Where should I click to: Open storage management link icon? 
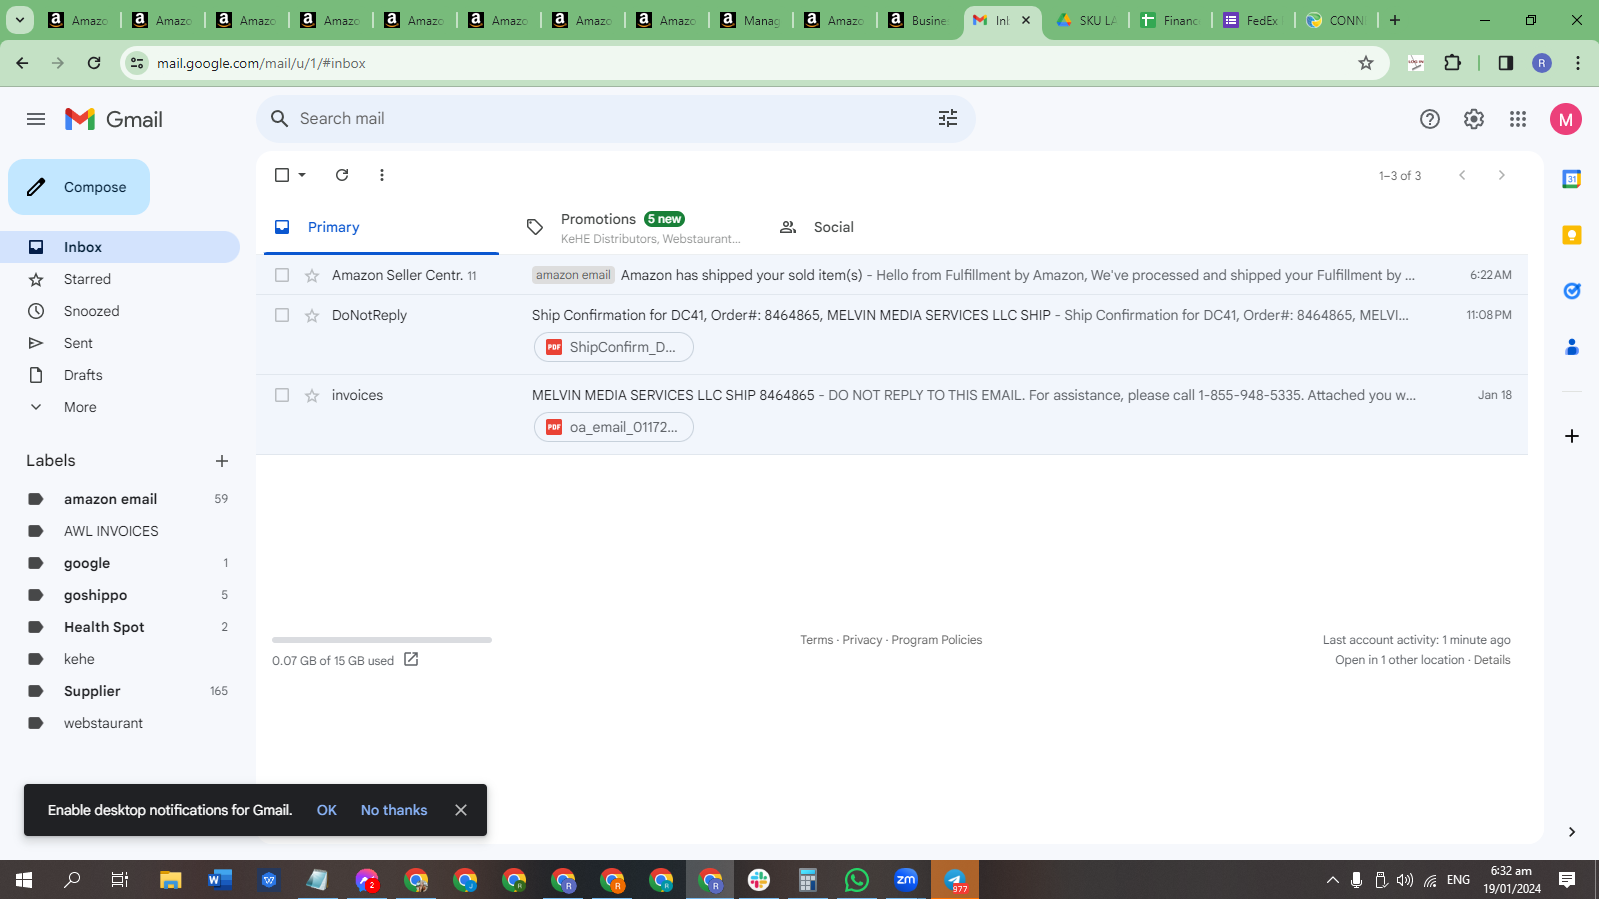[411, 660]
